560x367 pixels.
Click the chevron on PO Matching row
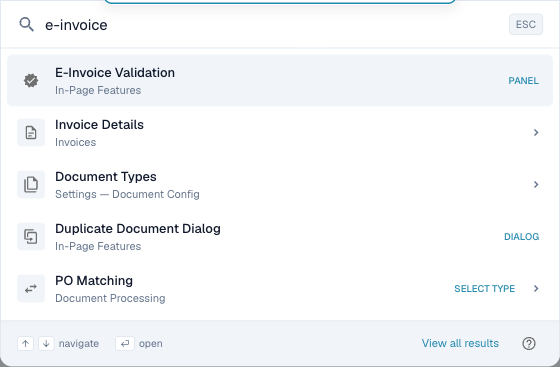pyautogui.click(x=536, y=288)
